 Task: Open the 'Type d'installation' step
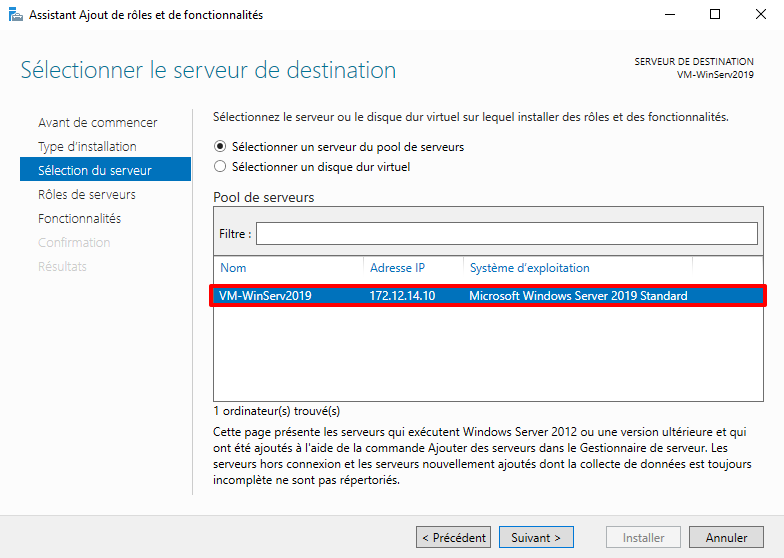click(x=87, y=147)
